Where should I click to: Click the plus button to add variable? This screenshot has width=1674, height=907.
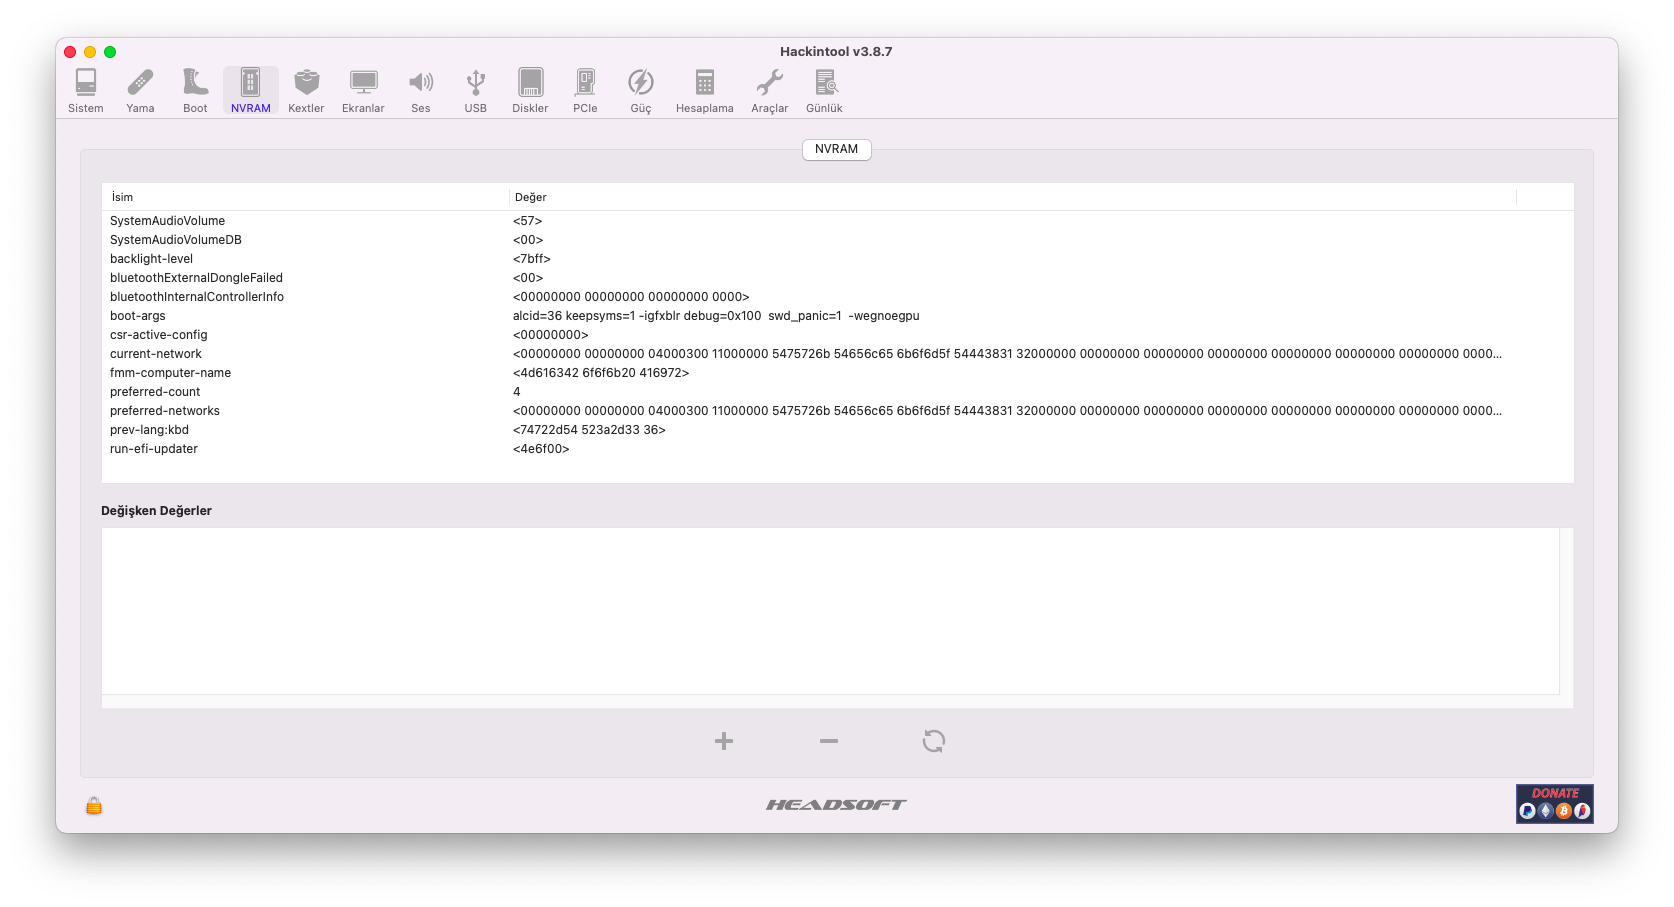[724, 741]
